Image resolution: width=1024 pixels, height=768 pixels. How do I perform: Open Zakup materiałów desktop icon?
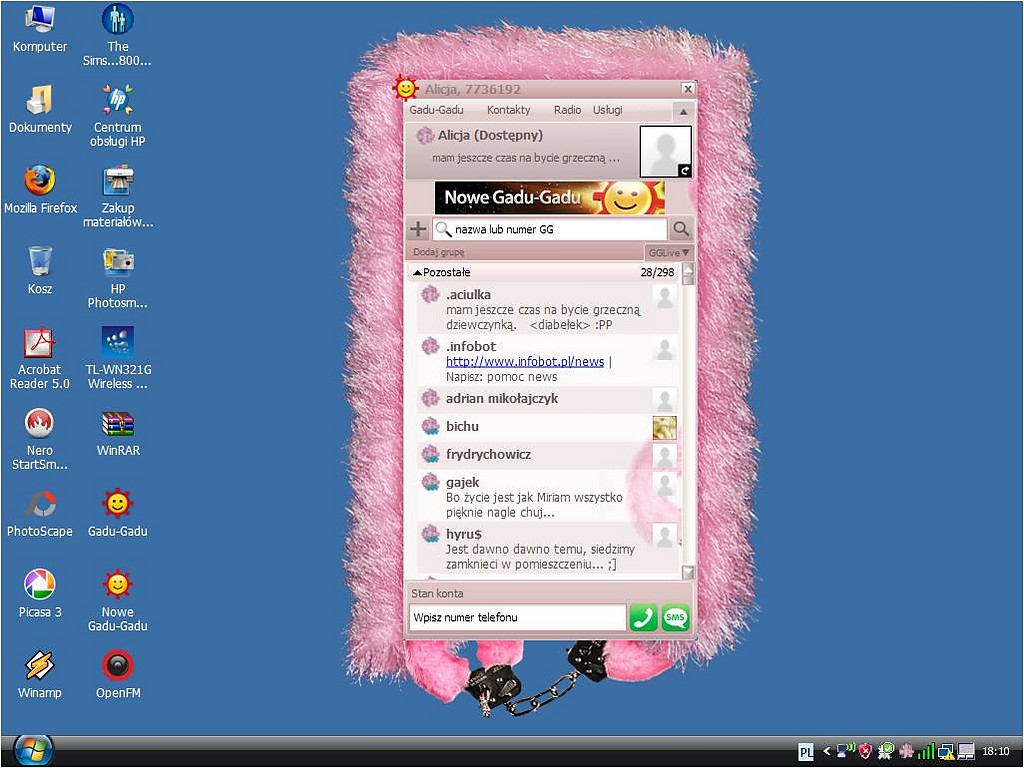[118, 197]
